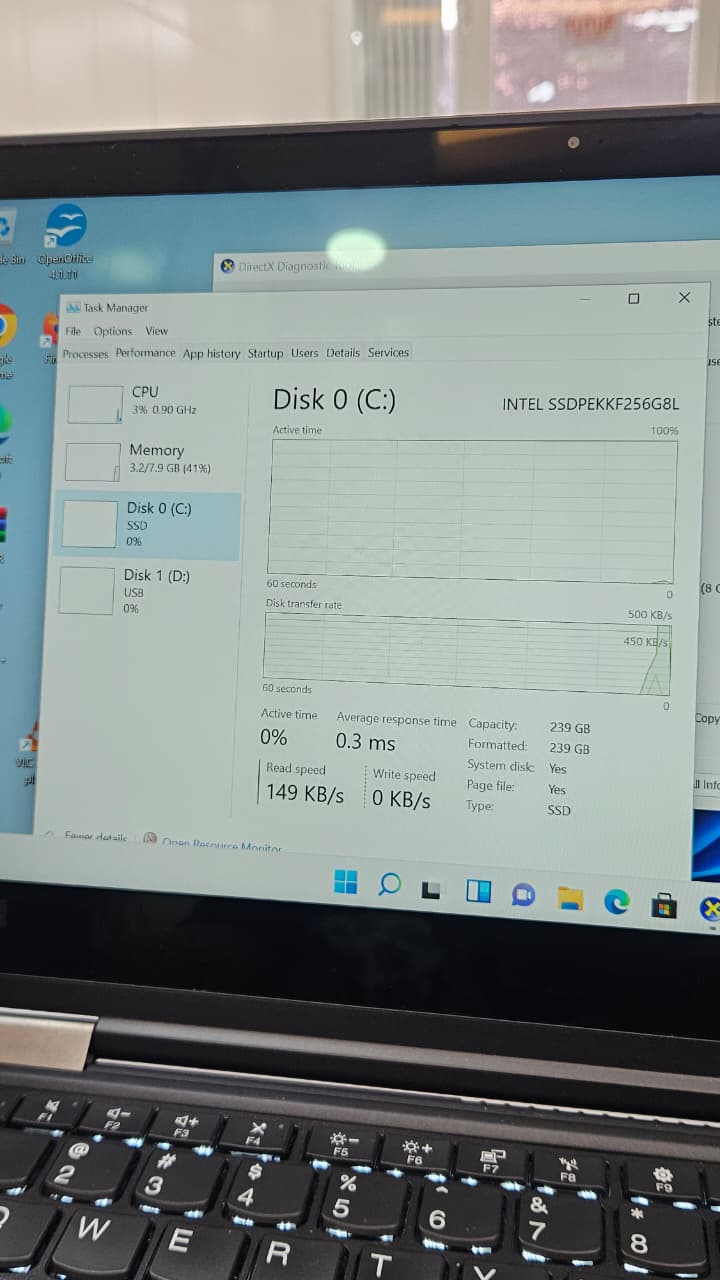Click the 450 KB/s graph label

(645, 641)
